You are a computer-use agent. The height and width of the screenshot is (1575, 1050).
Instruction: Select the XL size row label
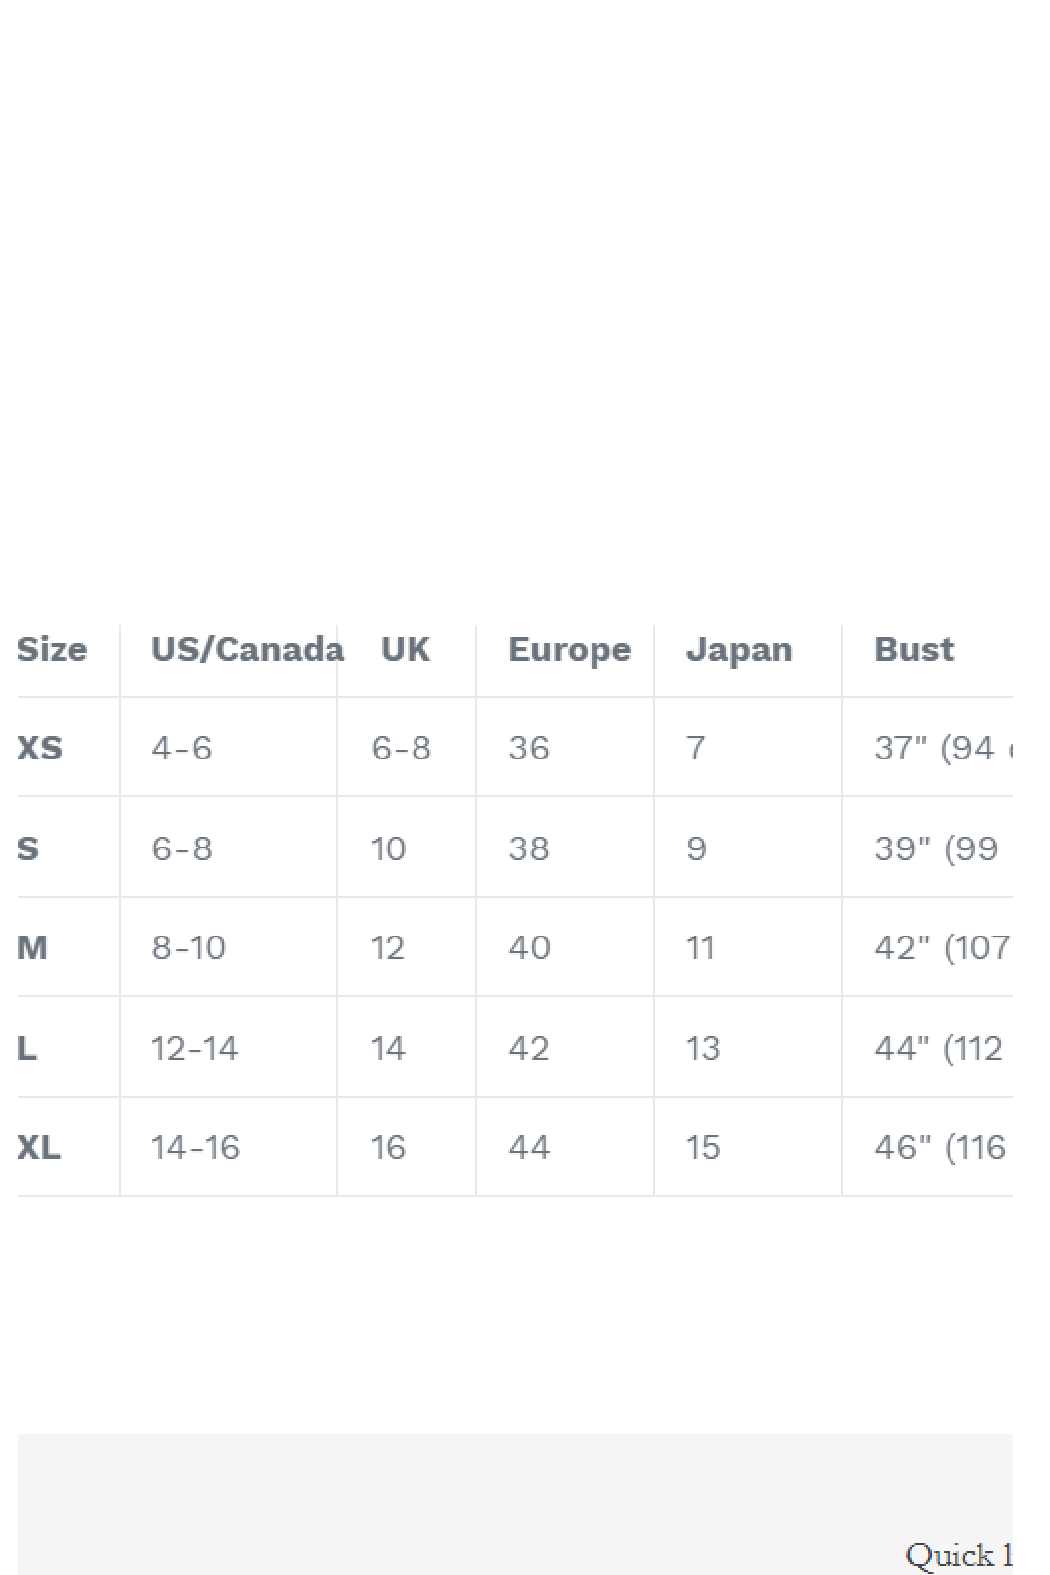point(39,1147)
